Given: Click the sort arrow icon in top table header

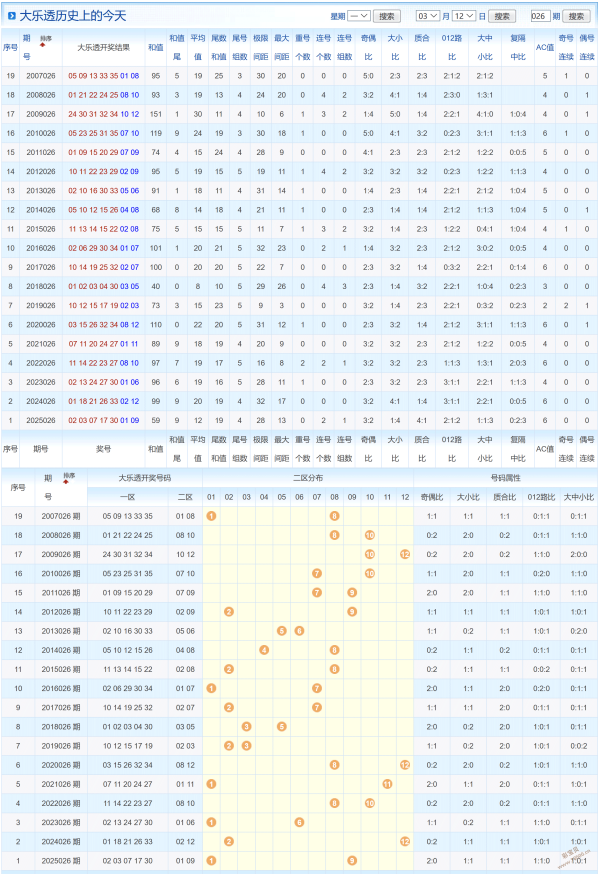Looking at the screenshot, I should (x=44, y=44).
